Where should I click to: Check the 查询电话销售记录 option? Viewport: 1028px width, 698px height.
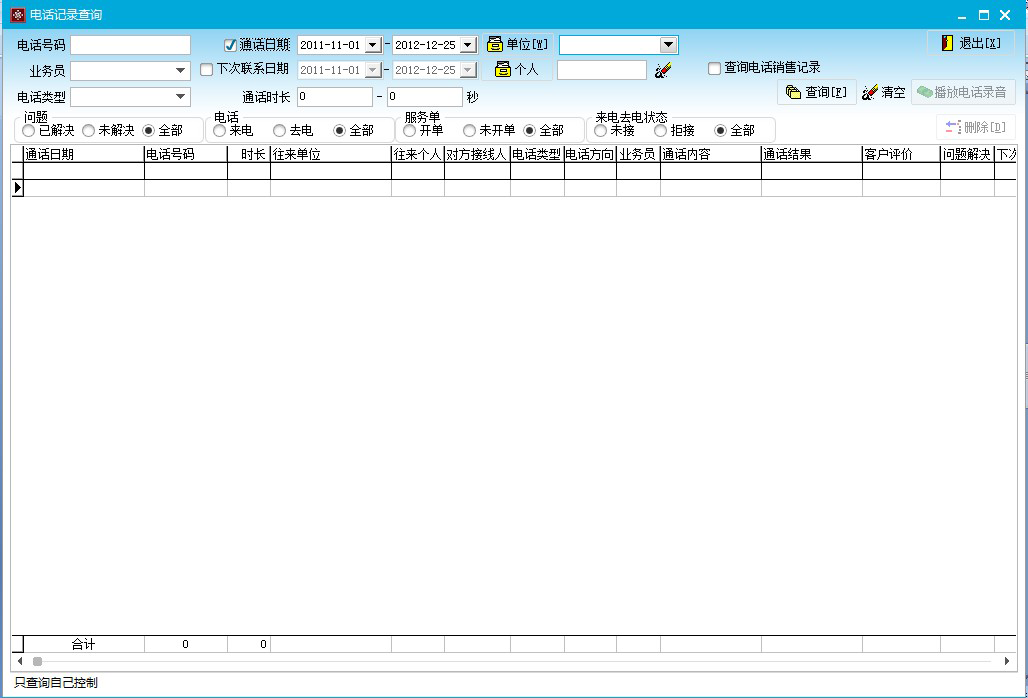(715, 68)
